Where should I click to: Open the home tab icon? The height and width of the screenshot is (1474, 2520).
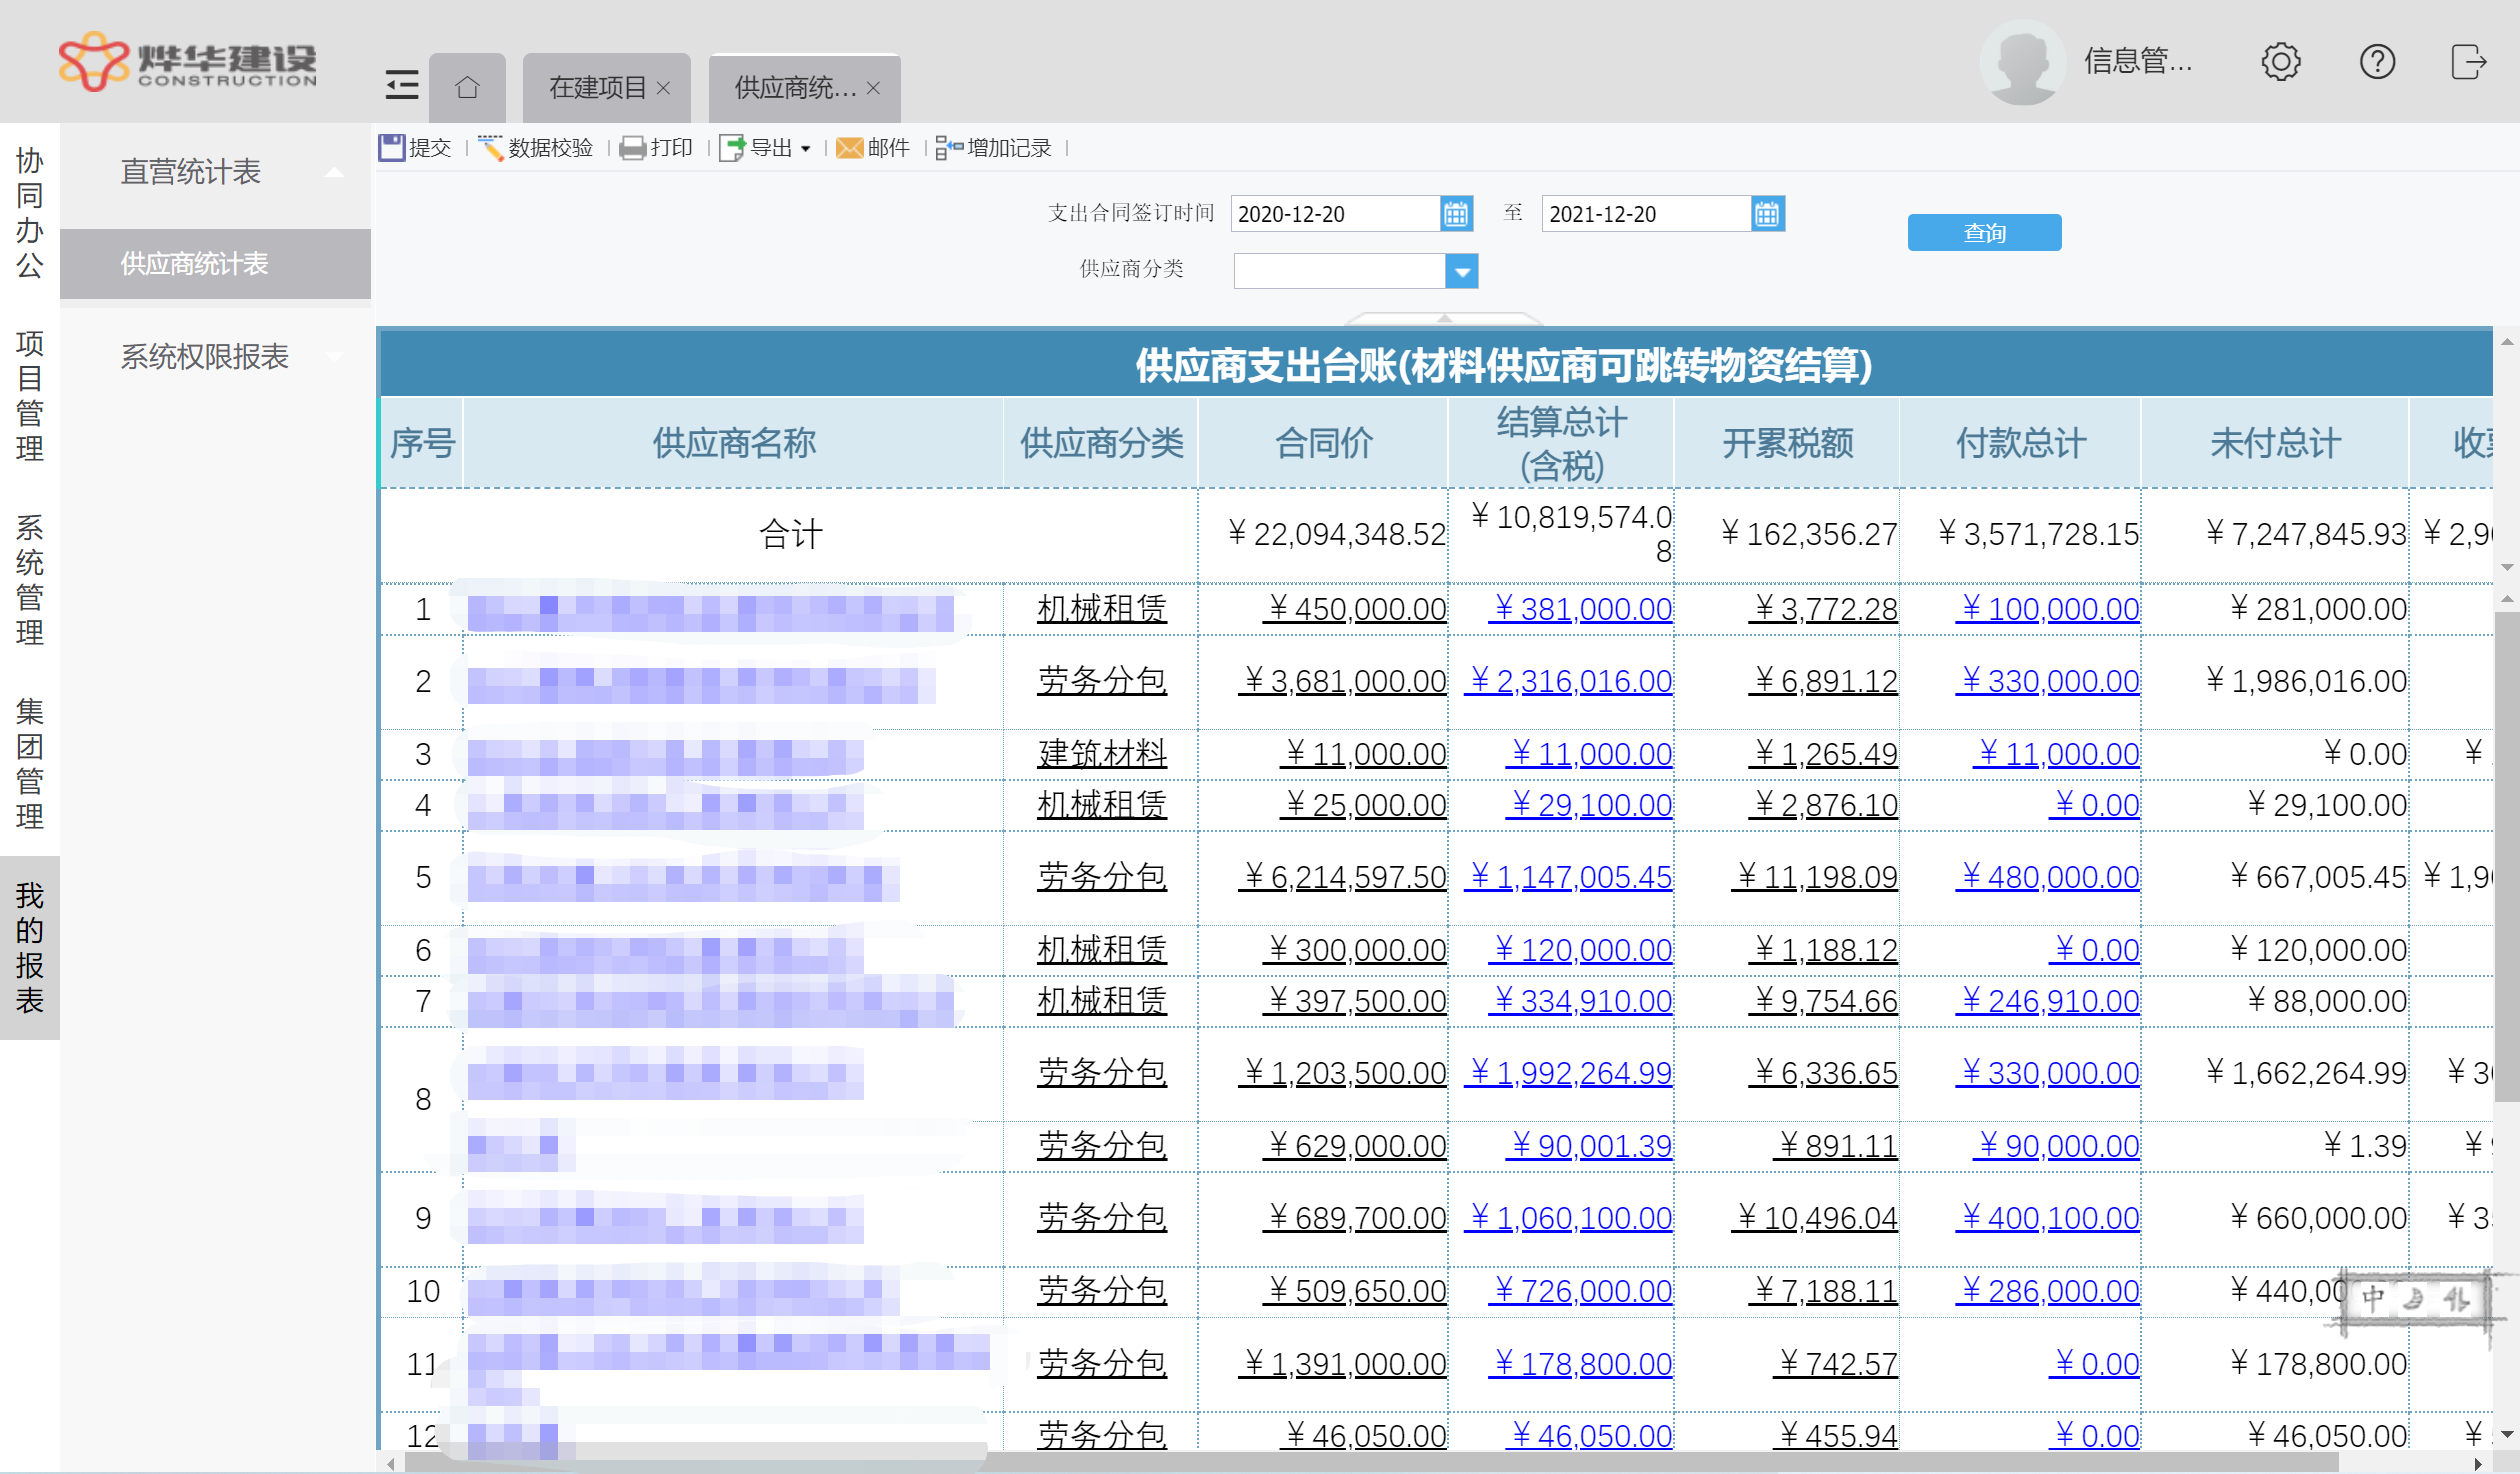point(467,87)
